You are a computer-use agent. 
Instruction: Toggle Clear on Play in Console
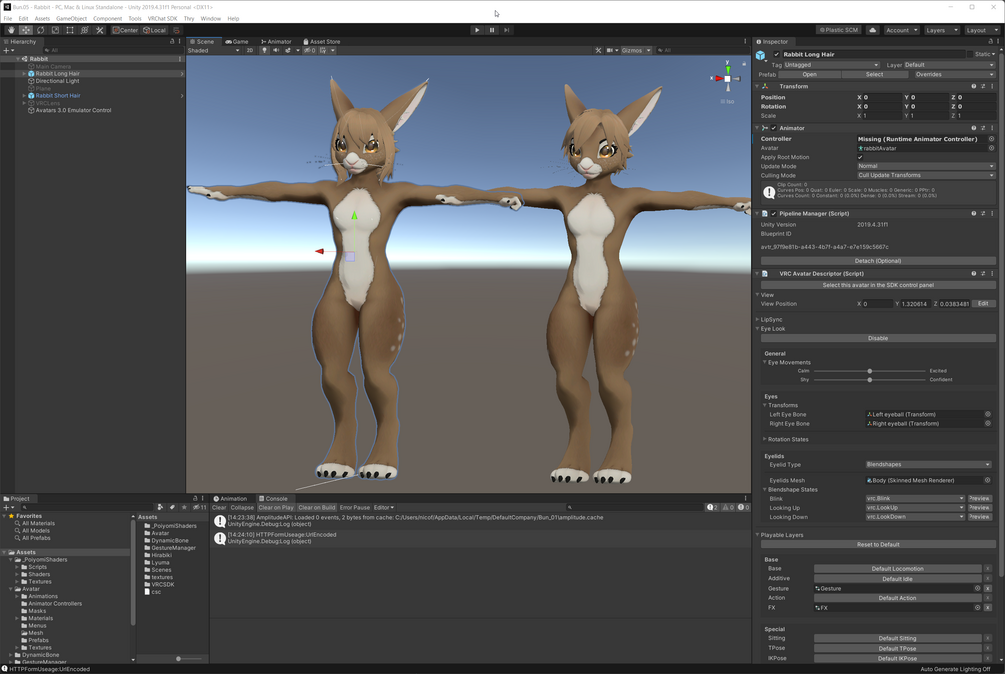pos(276,507)
